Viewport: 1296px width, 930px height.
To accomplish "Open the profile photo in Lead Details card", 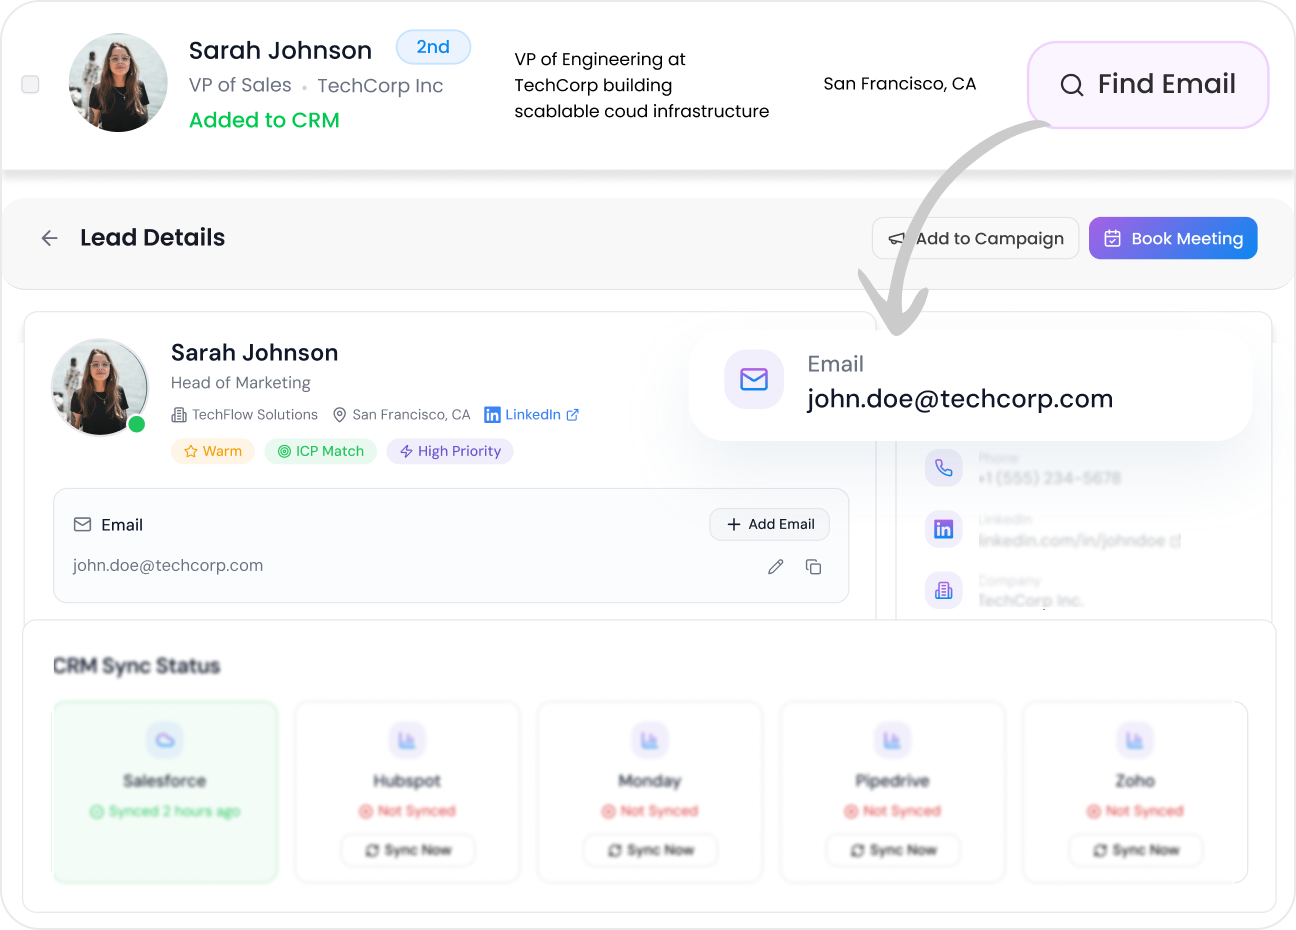I will (99, 387).
